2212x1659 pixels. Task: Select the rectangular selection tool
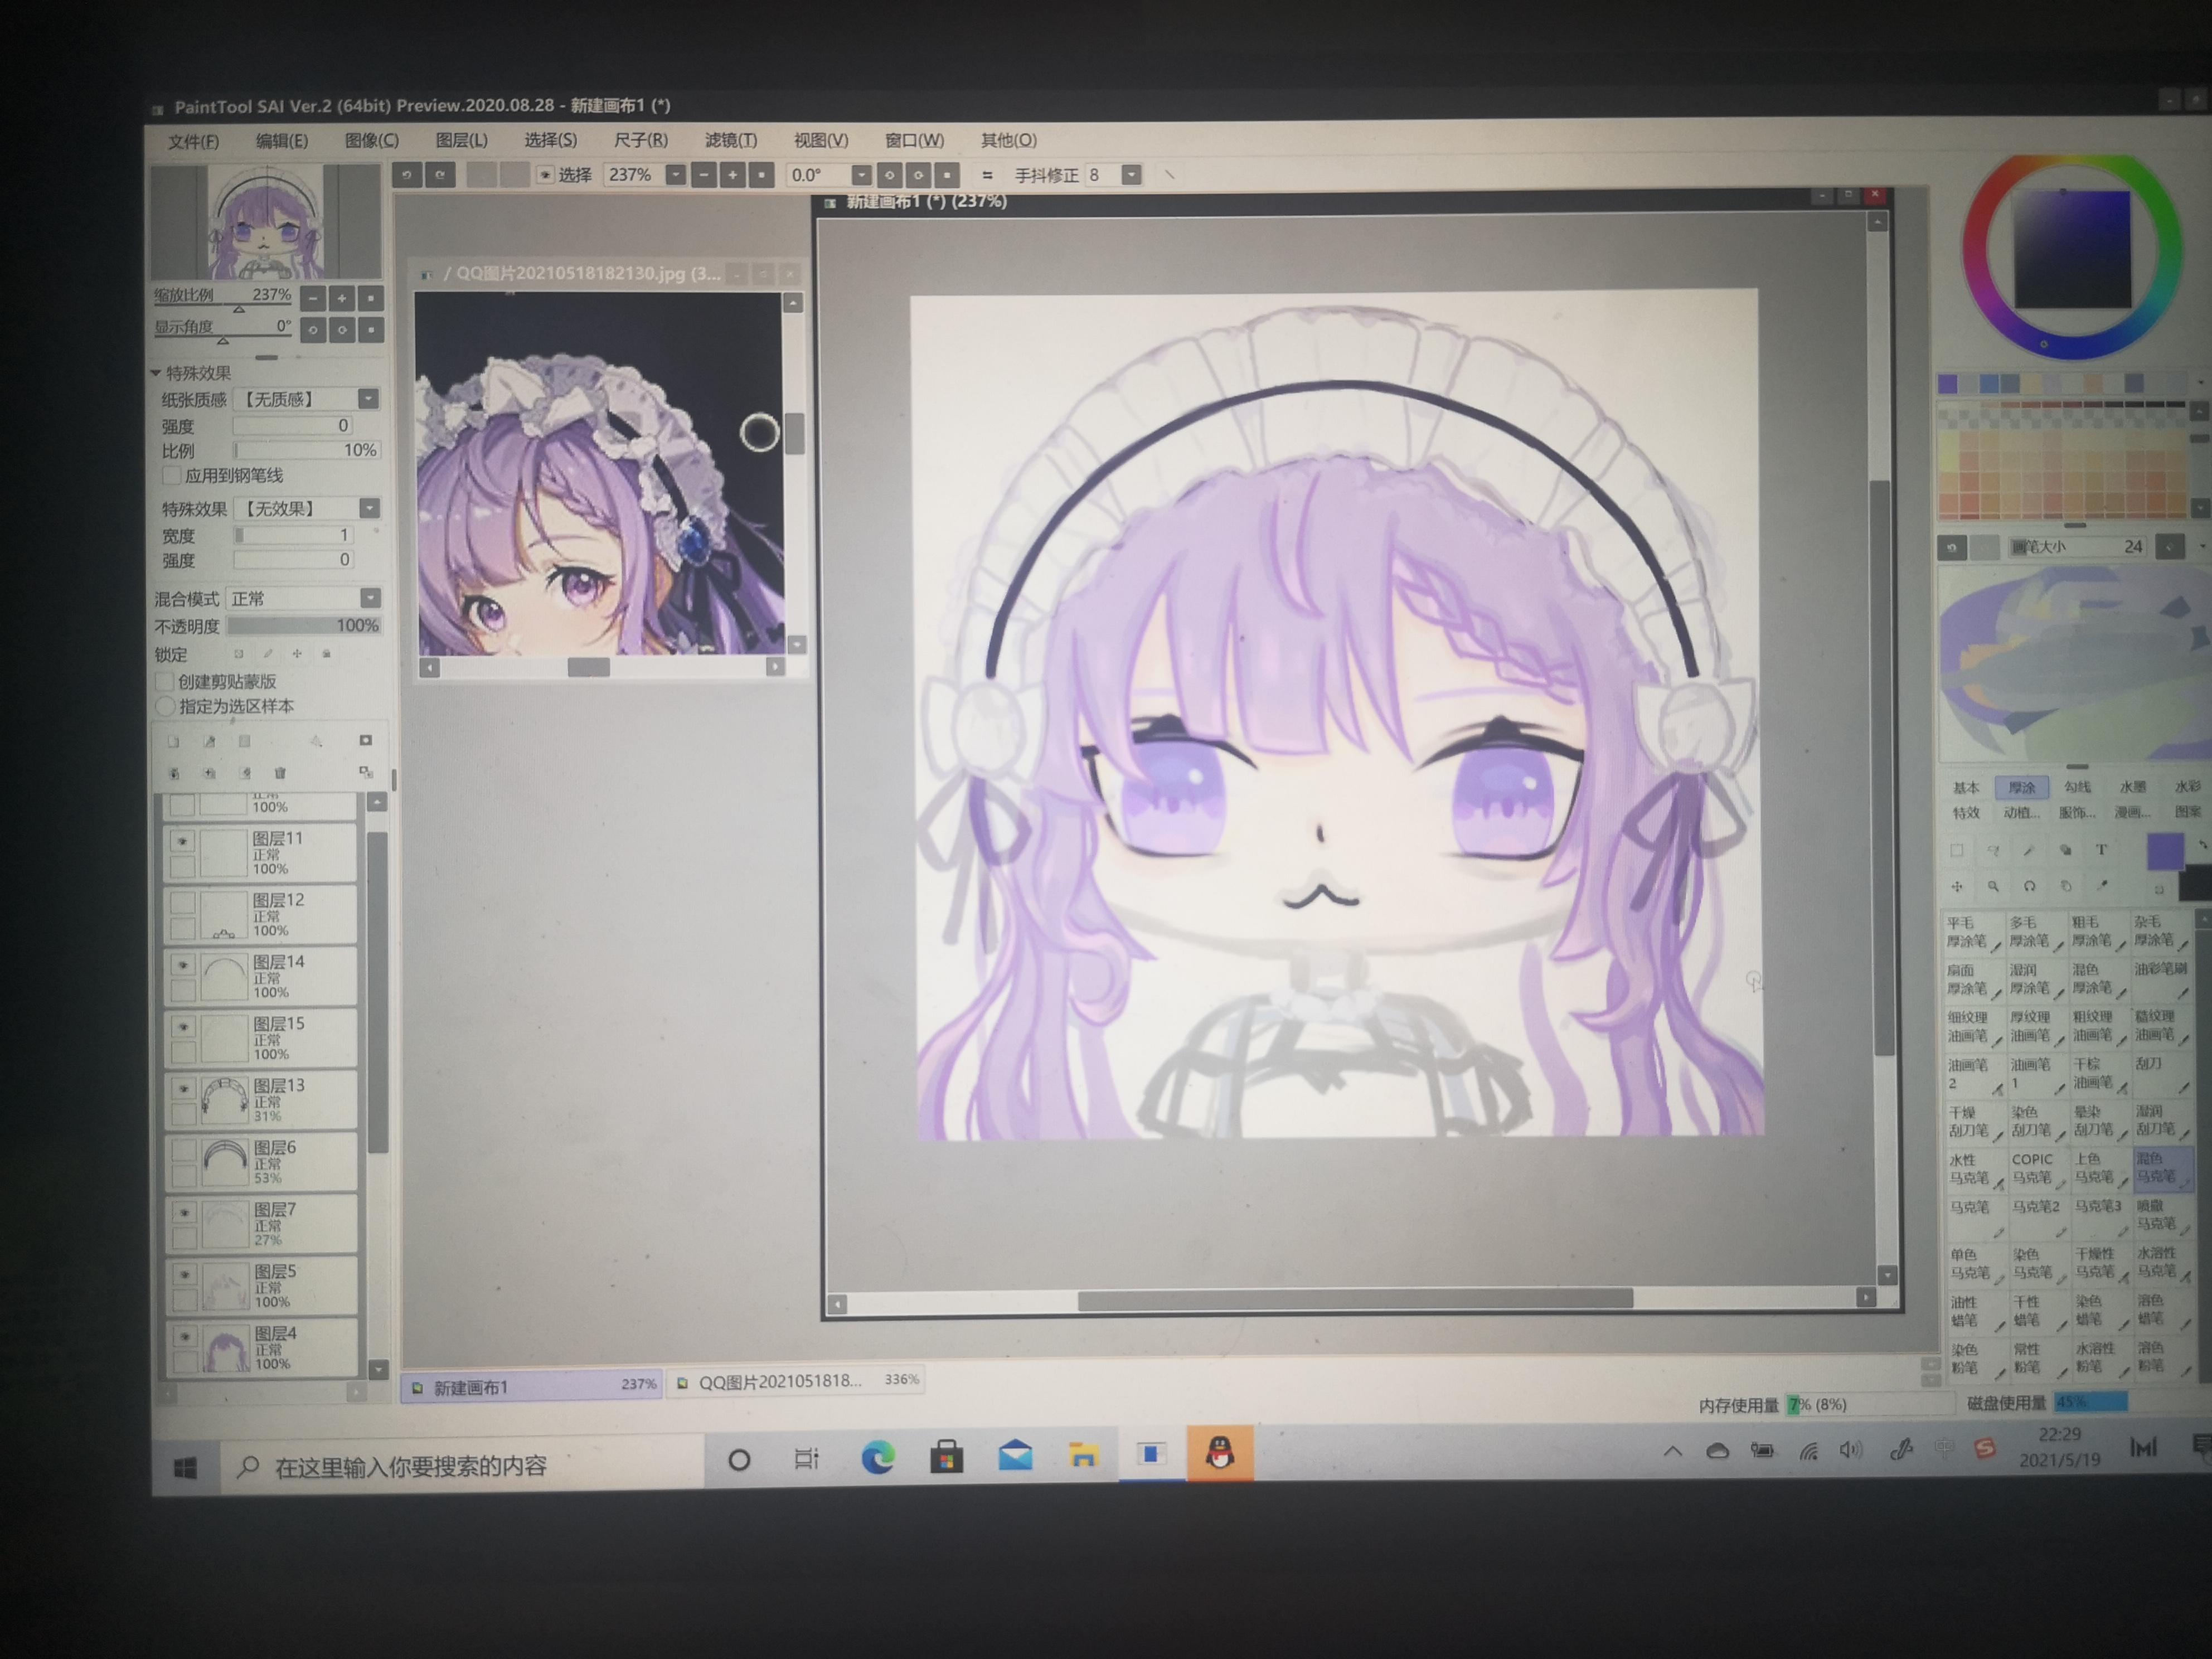(x=1956, y=850)
